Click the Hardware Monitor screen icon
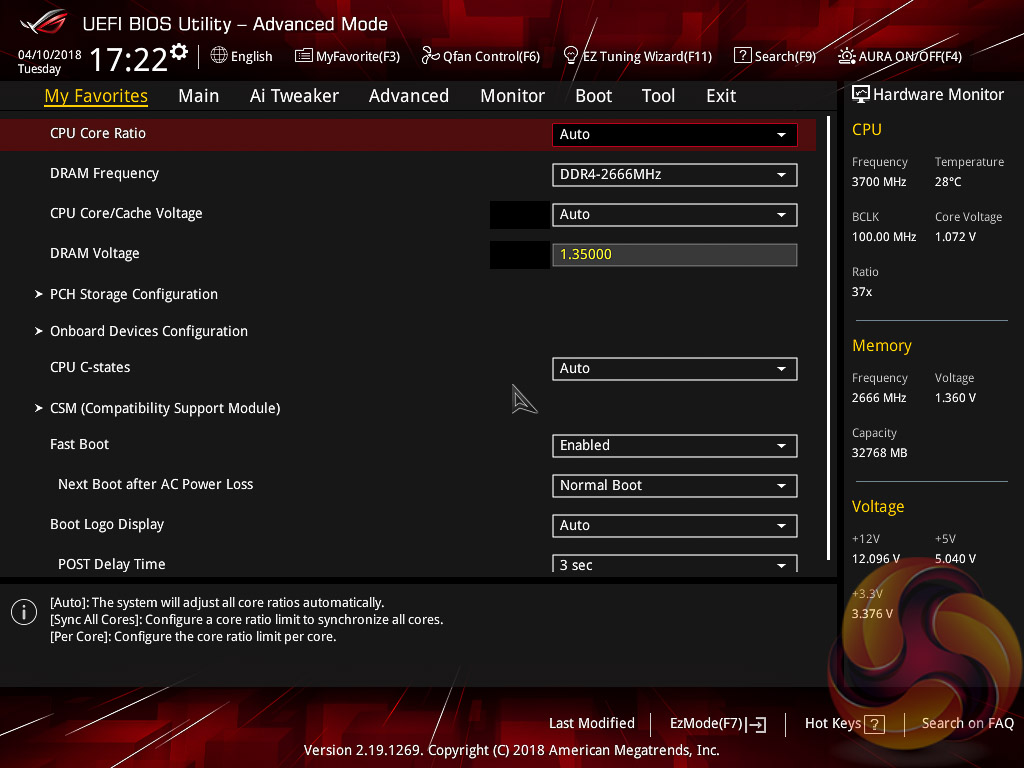The height and width of the screenshot is (768, 1024). 861,95
